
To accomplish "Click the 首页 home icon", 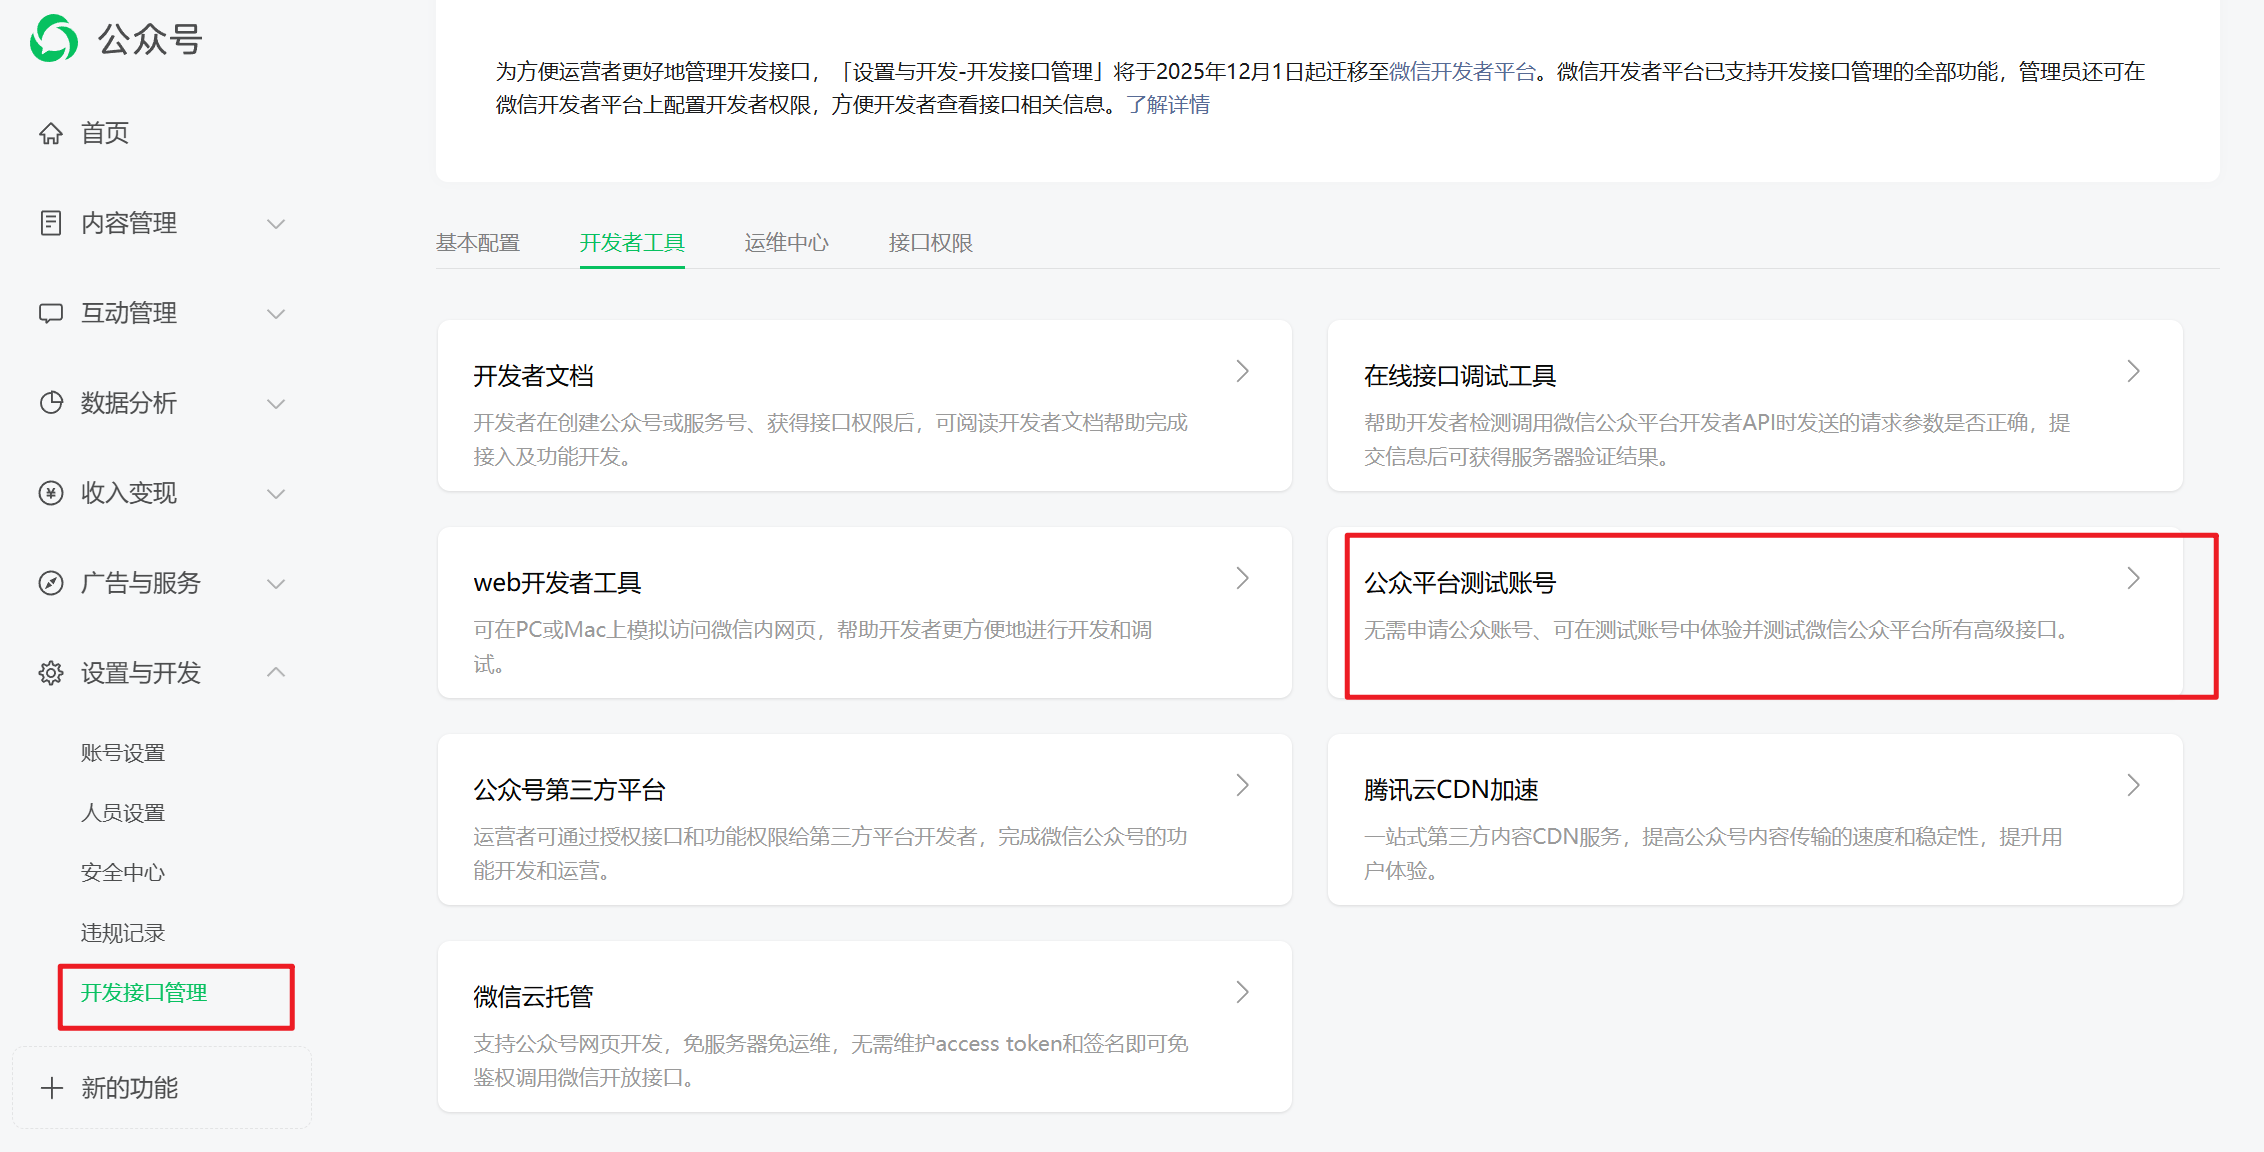I will tap(51, 133).
